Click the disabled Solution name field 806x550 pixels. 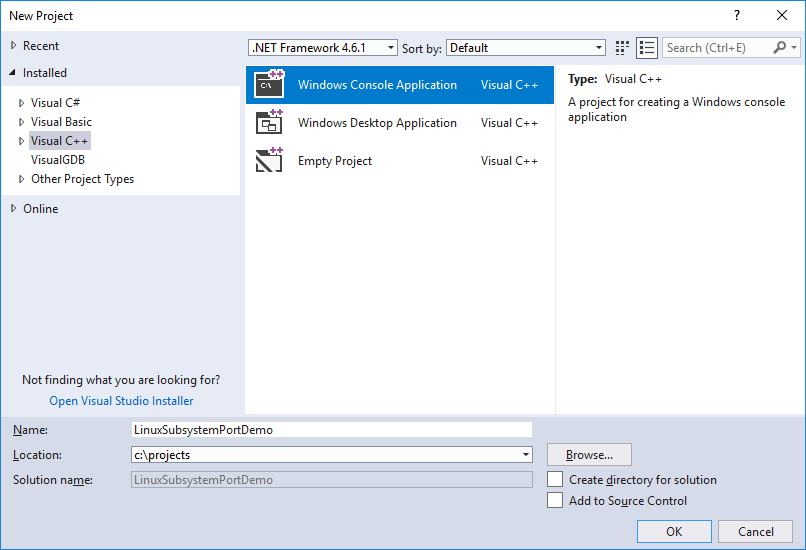pyautogui.click(x=332, y=480)
